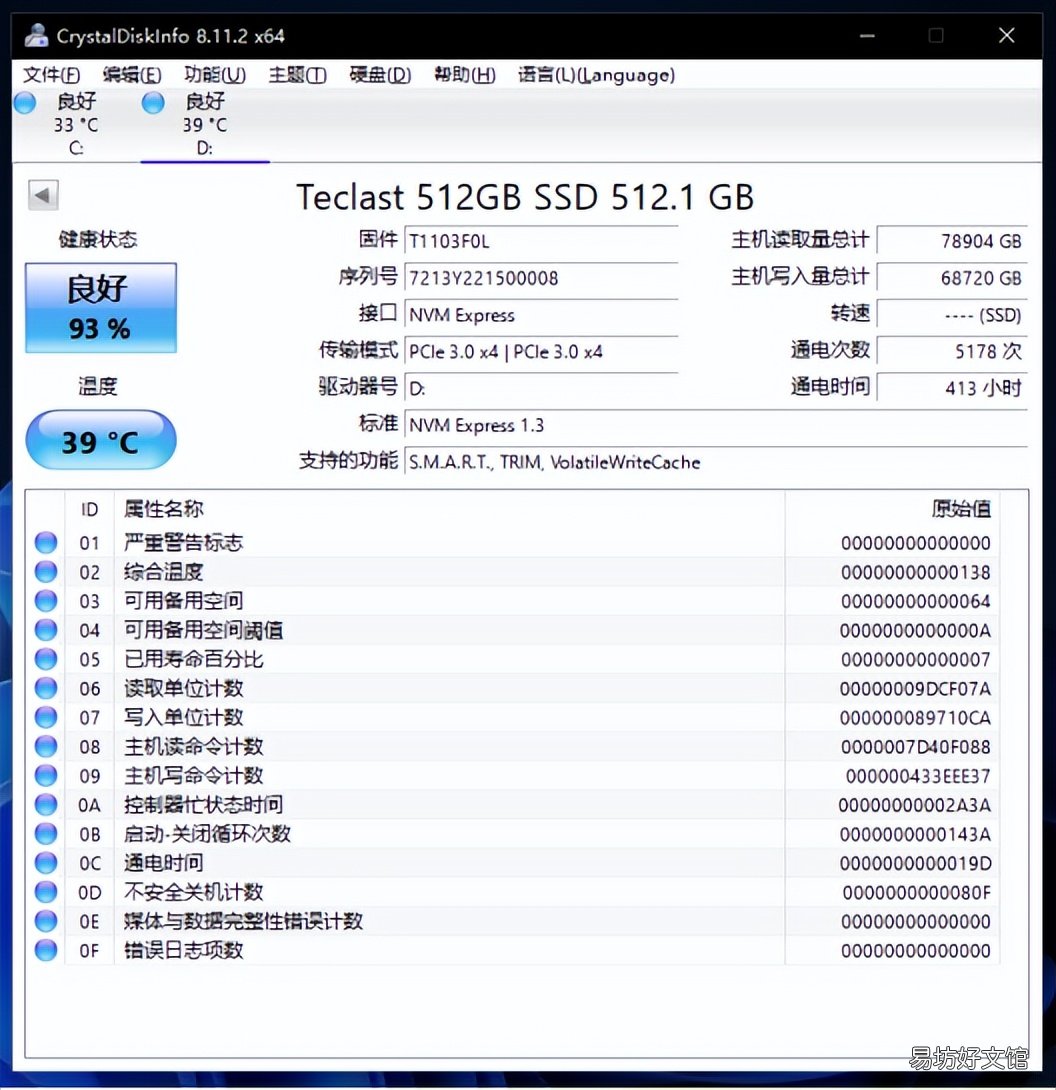Image resolution: width=1056 pixels, height=1090 pixels.
Task: Click the 驱动器号 field showing D:
Action: click(541, 388)
